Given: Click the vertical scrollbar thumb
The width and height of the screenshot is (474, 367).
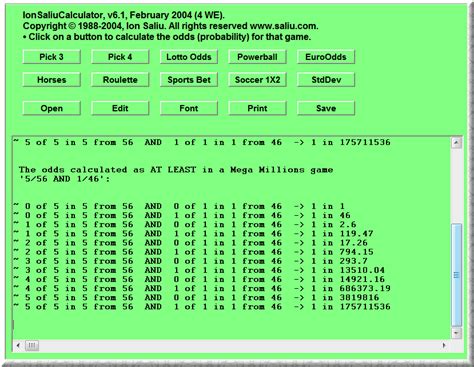Looking at the screenshot, I should pos(456,275).
